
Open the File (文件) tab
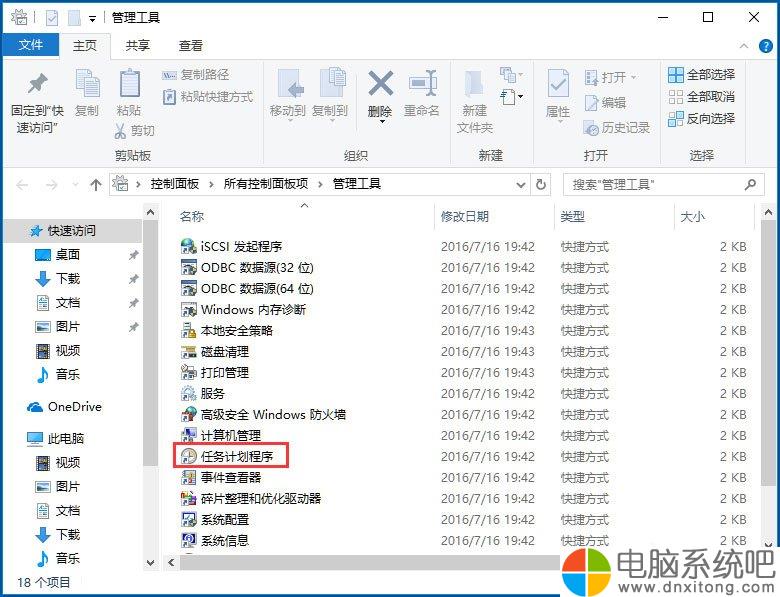click(31, 45)
